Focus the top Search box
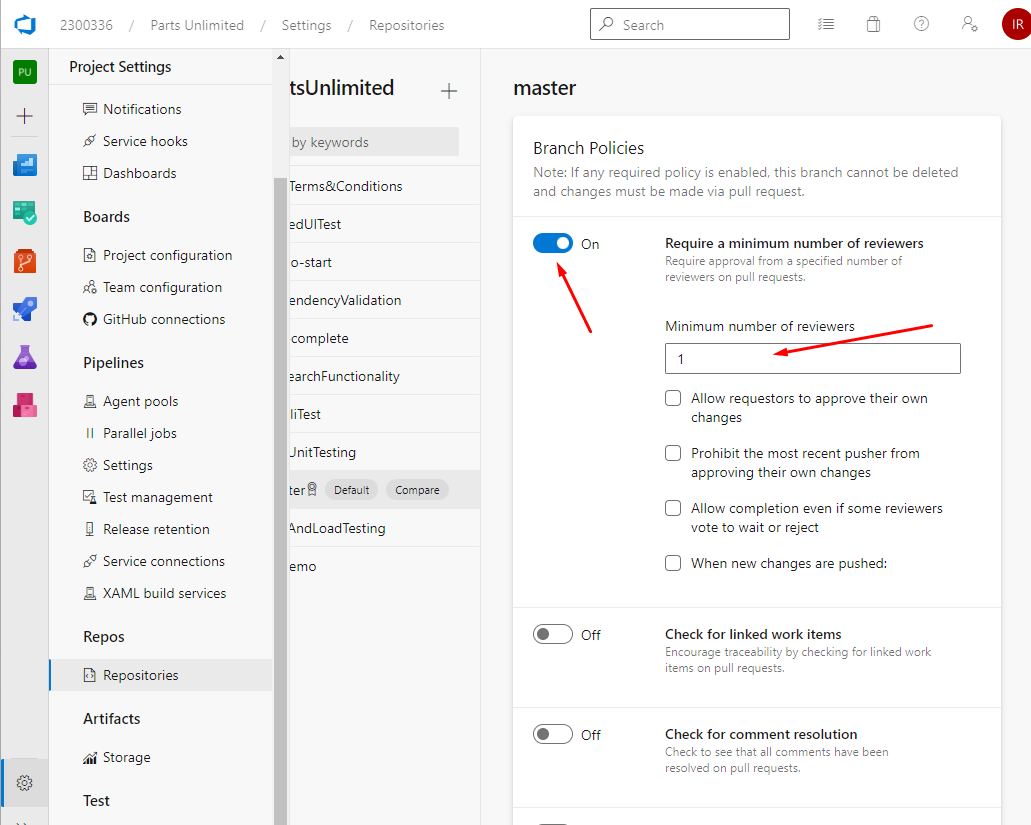This screenshot has width=1031, height=825. pos(690,24)
